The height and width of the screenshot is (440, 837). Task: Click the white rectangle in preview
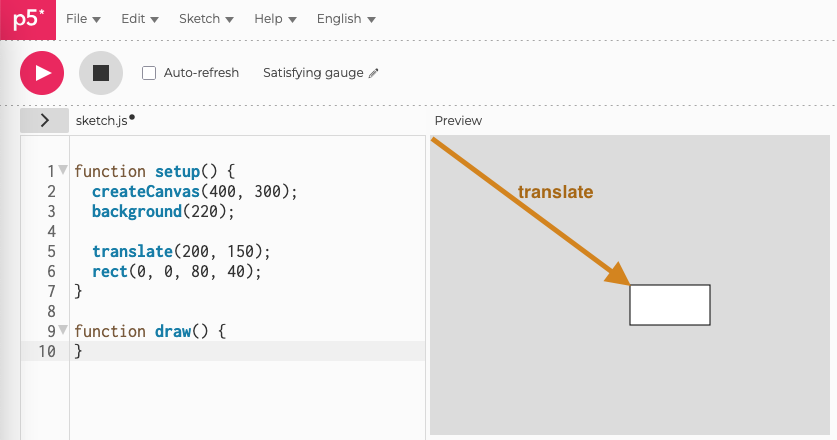click(x=669, y=305)
